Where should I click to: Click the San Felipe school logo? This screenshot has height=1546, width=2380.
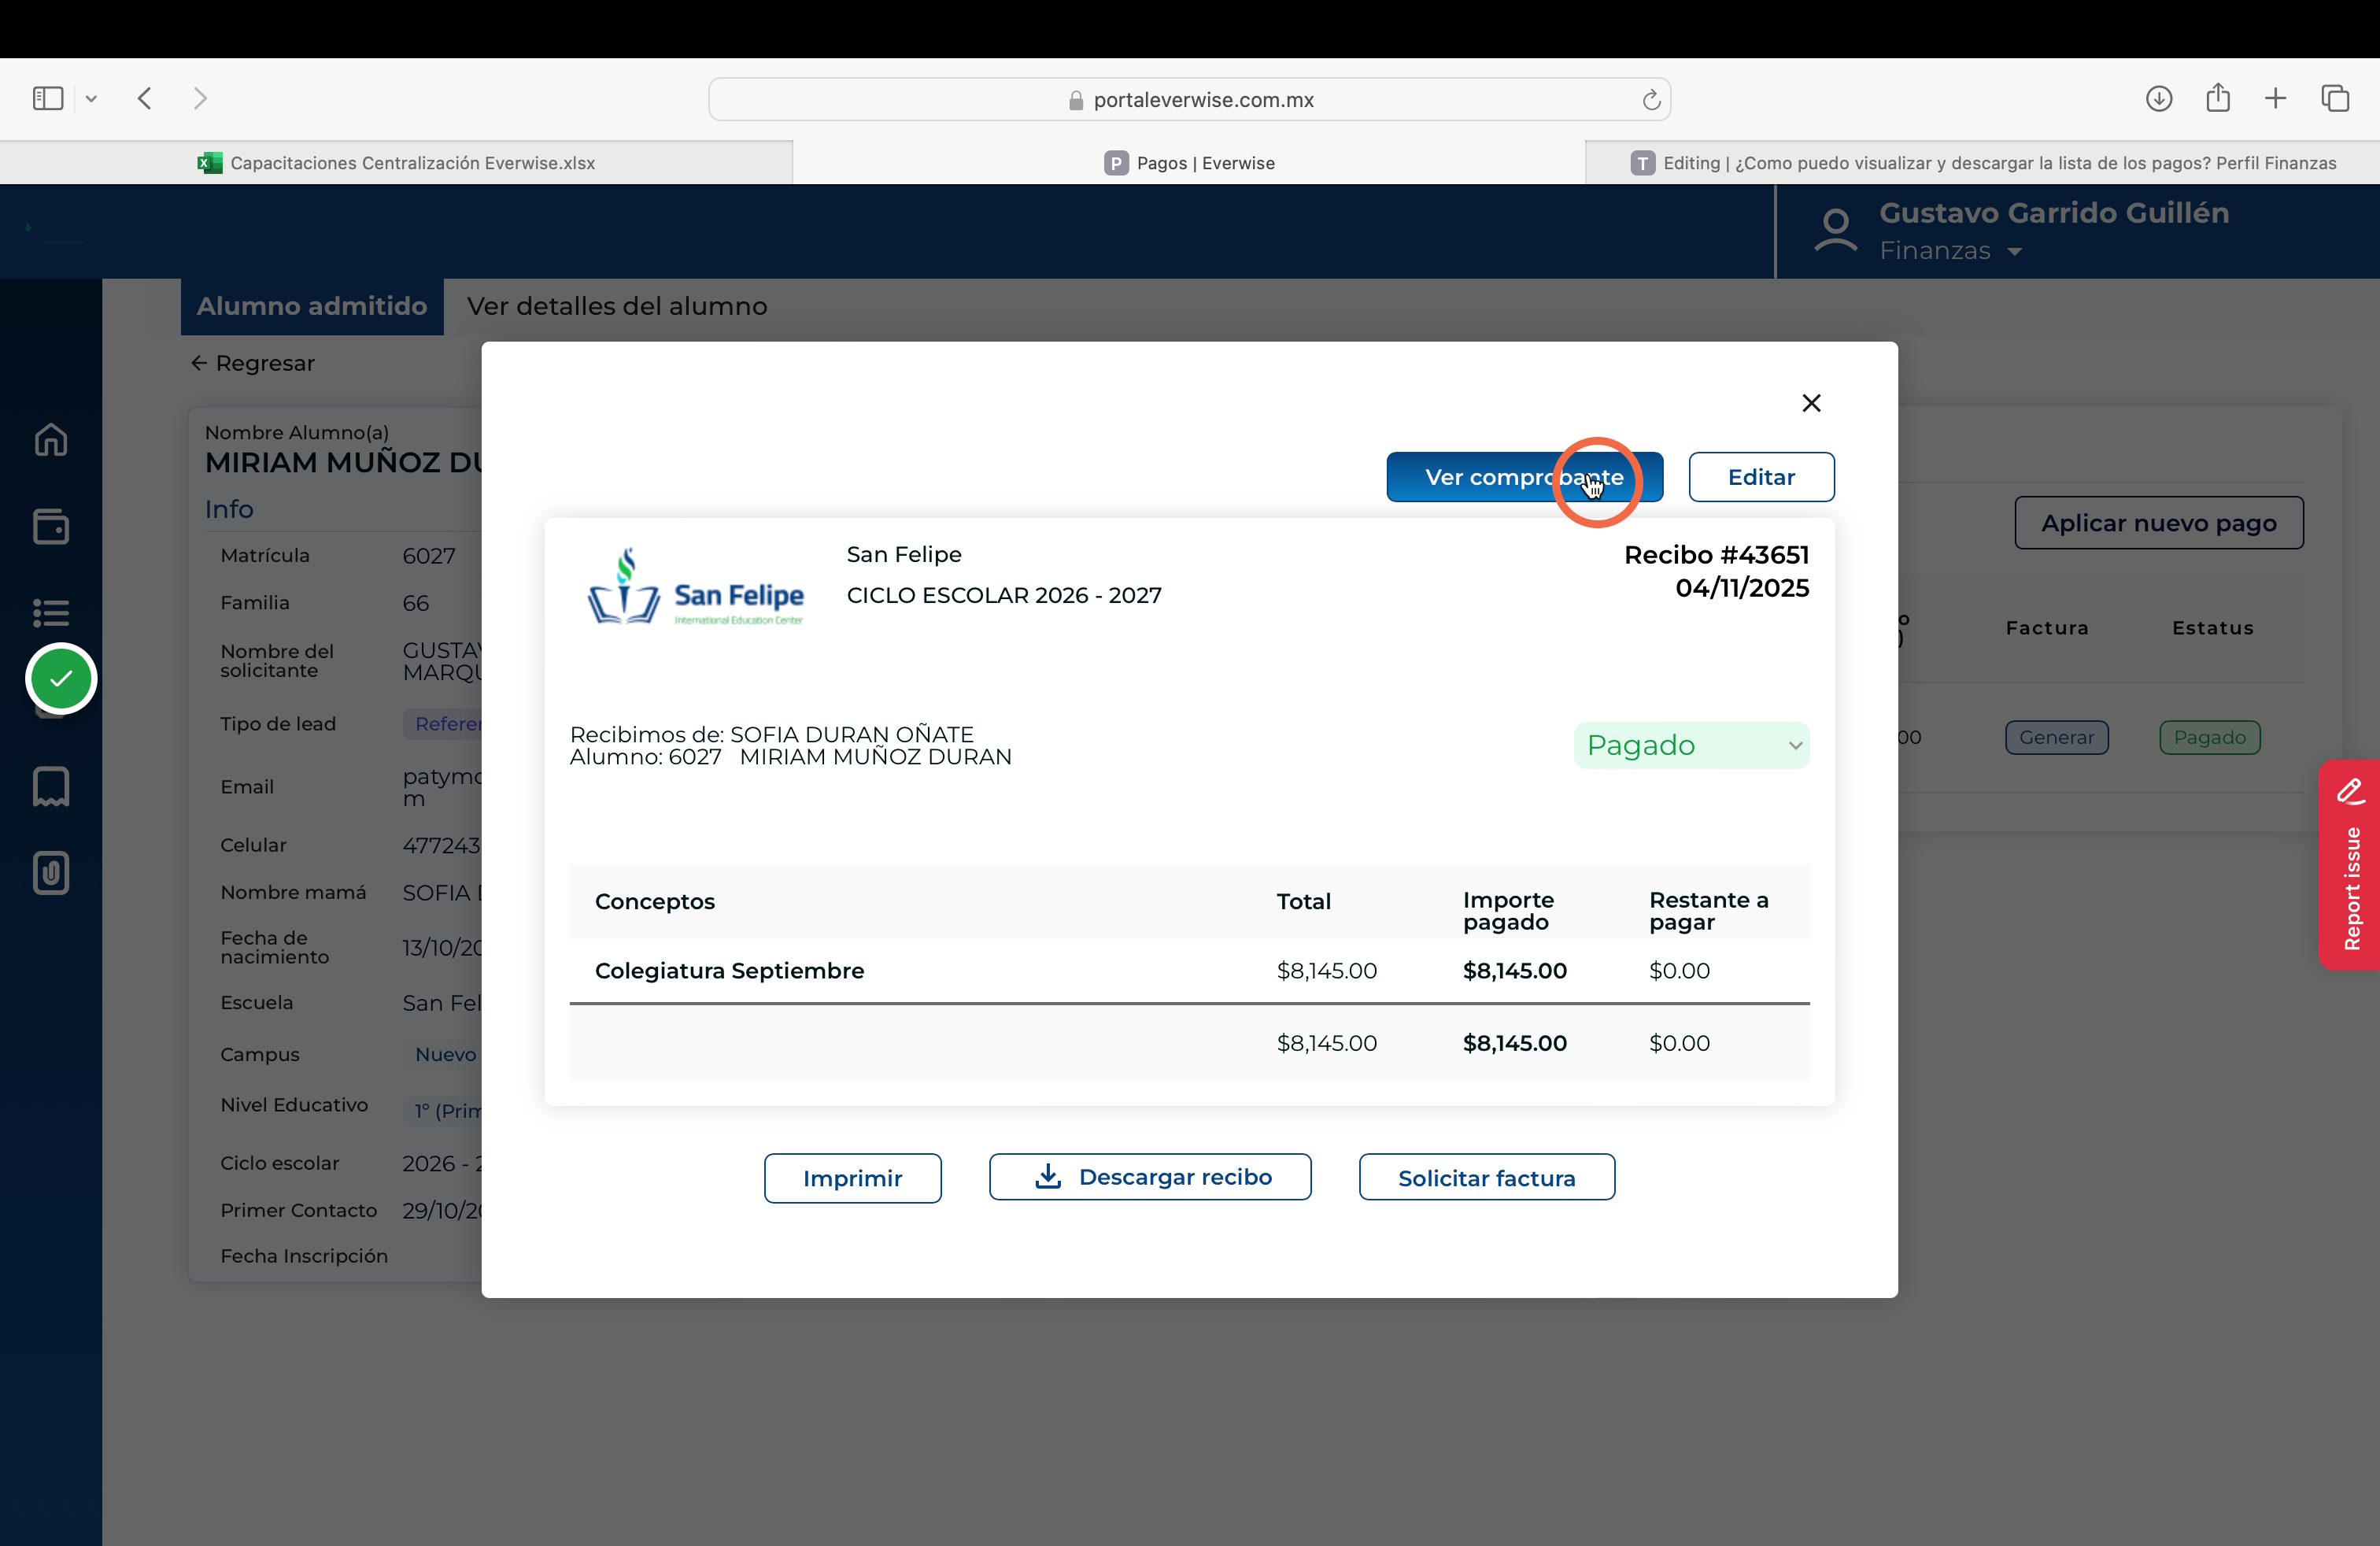(x=696, y=587)
